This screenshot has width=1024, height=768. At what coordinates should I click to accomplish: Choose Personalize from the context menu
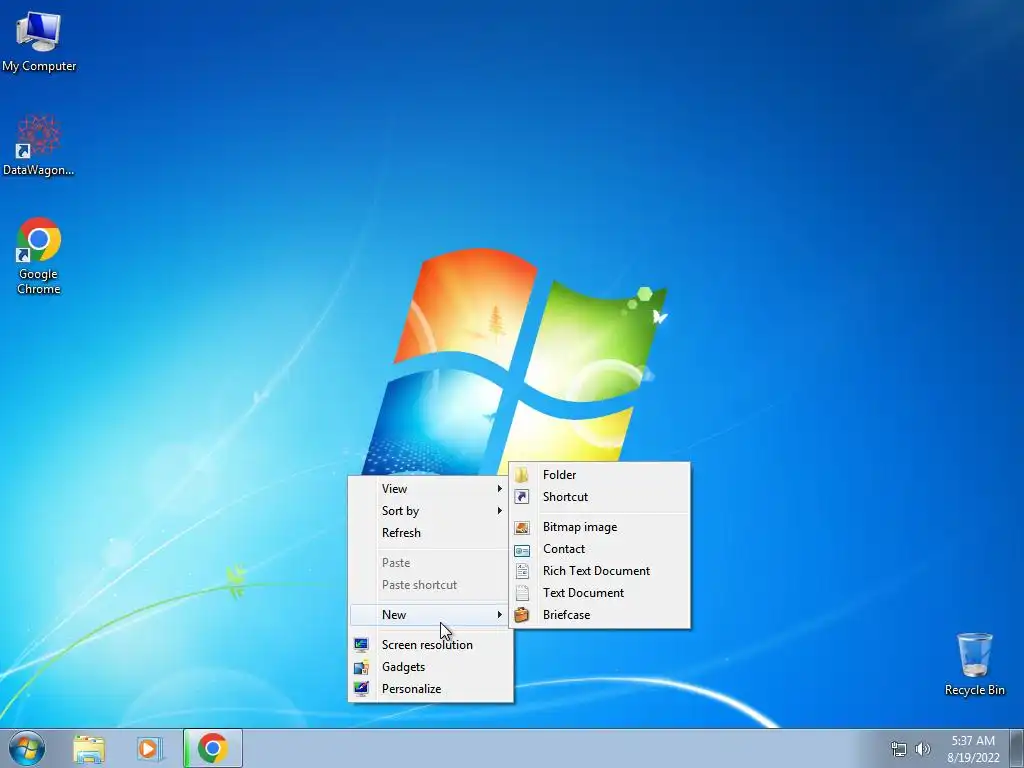[x=431, y=689]
